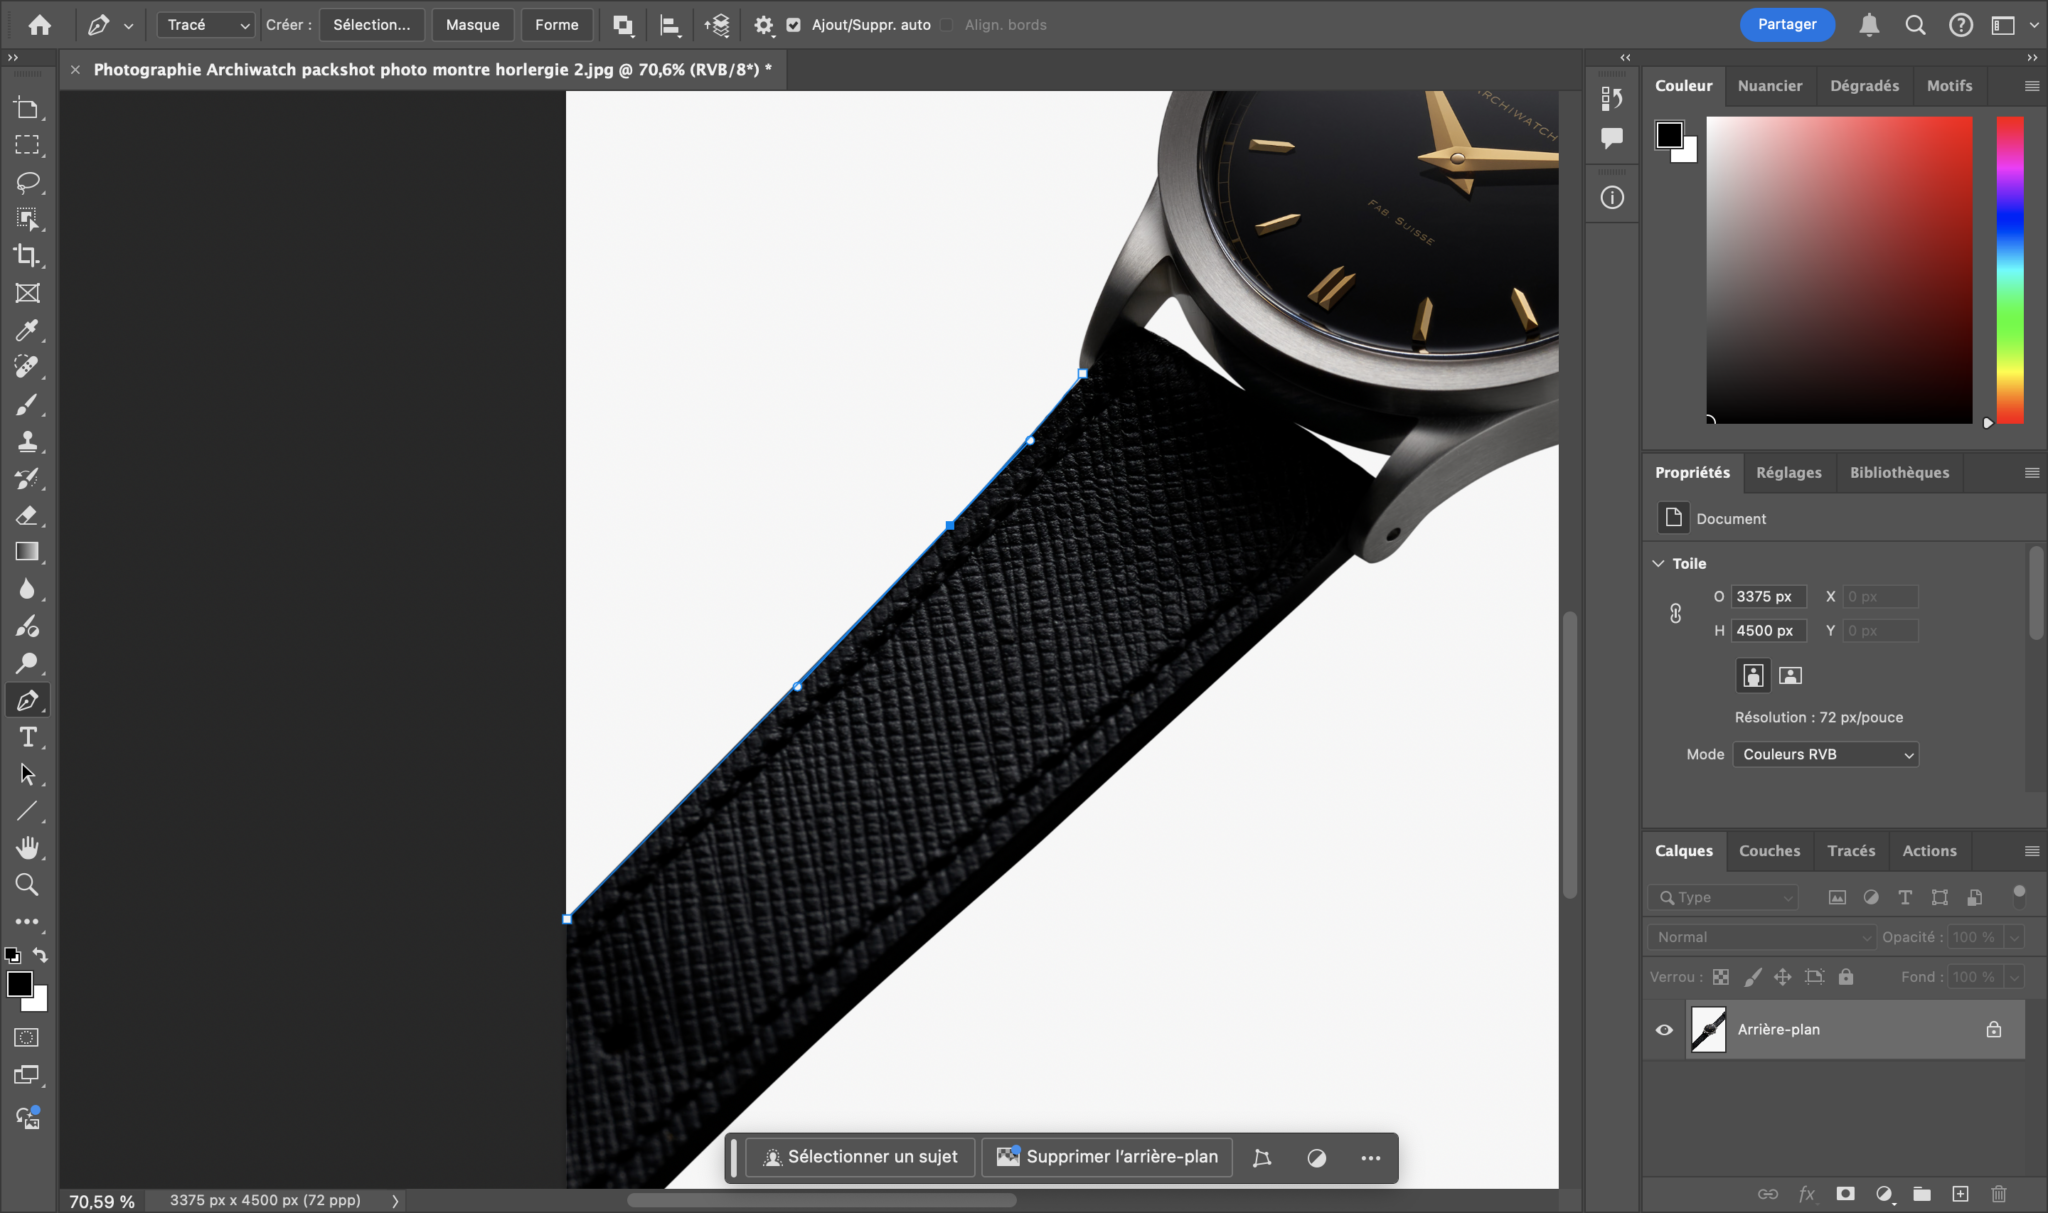Image resolution: width=2048 pixels, height=1213 pixels.
Task: Click the hue spectrum slider
Action: coord(2010,270)
